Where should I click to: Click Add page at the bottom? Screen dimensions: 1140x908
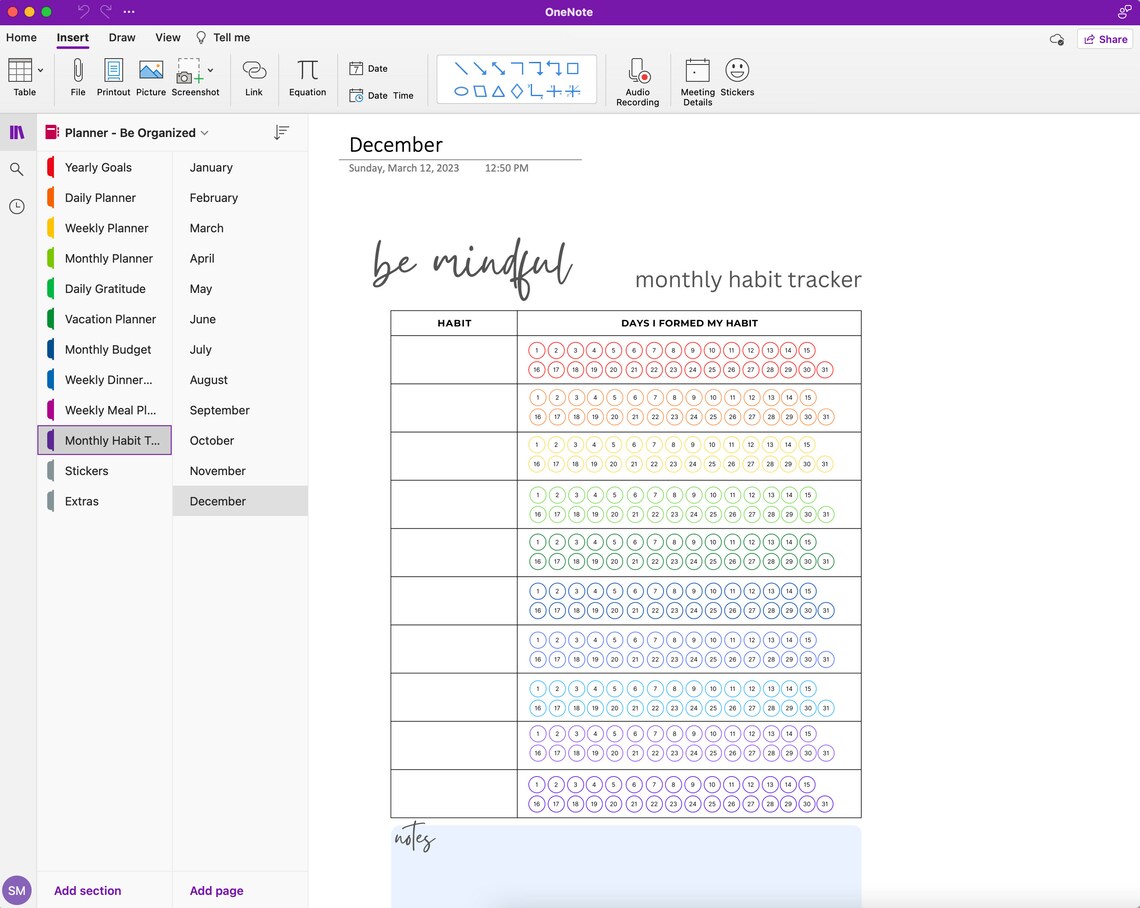pos(216,890)
